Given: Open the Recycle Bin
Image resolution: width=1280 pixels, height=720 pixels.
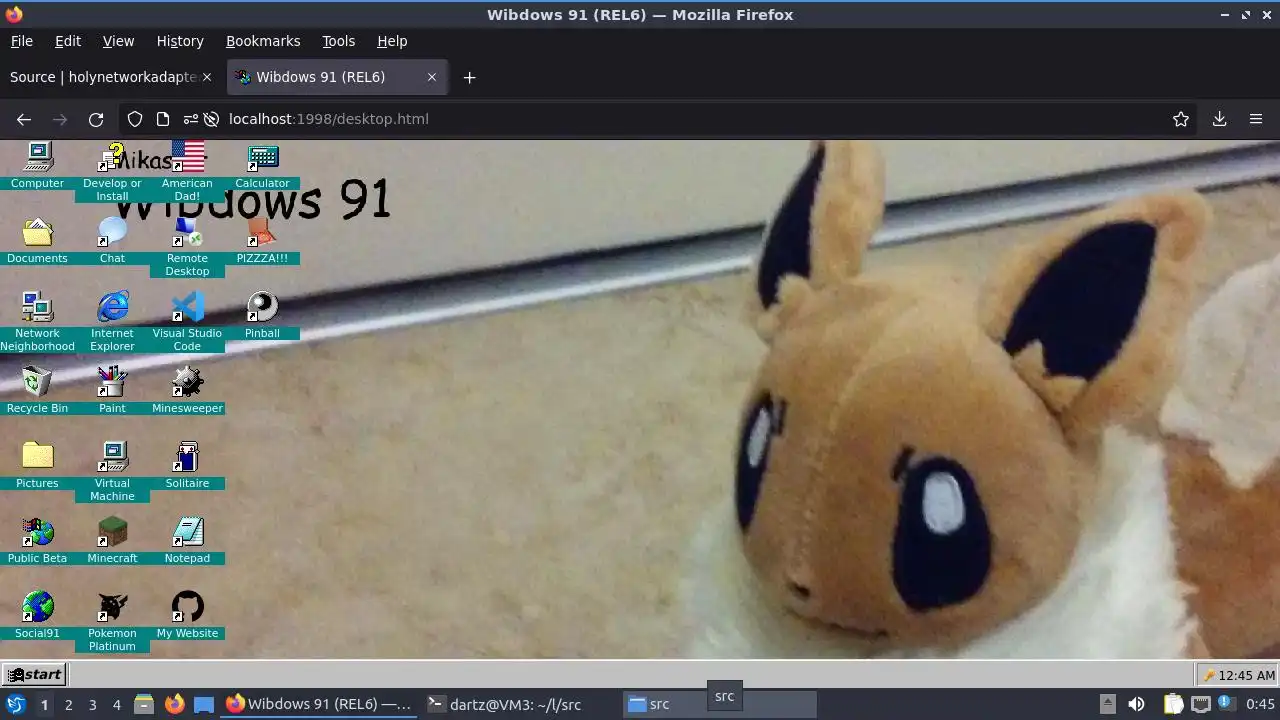Looking at the screenshot, I should [x=37, y=390].
